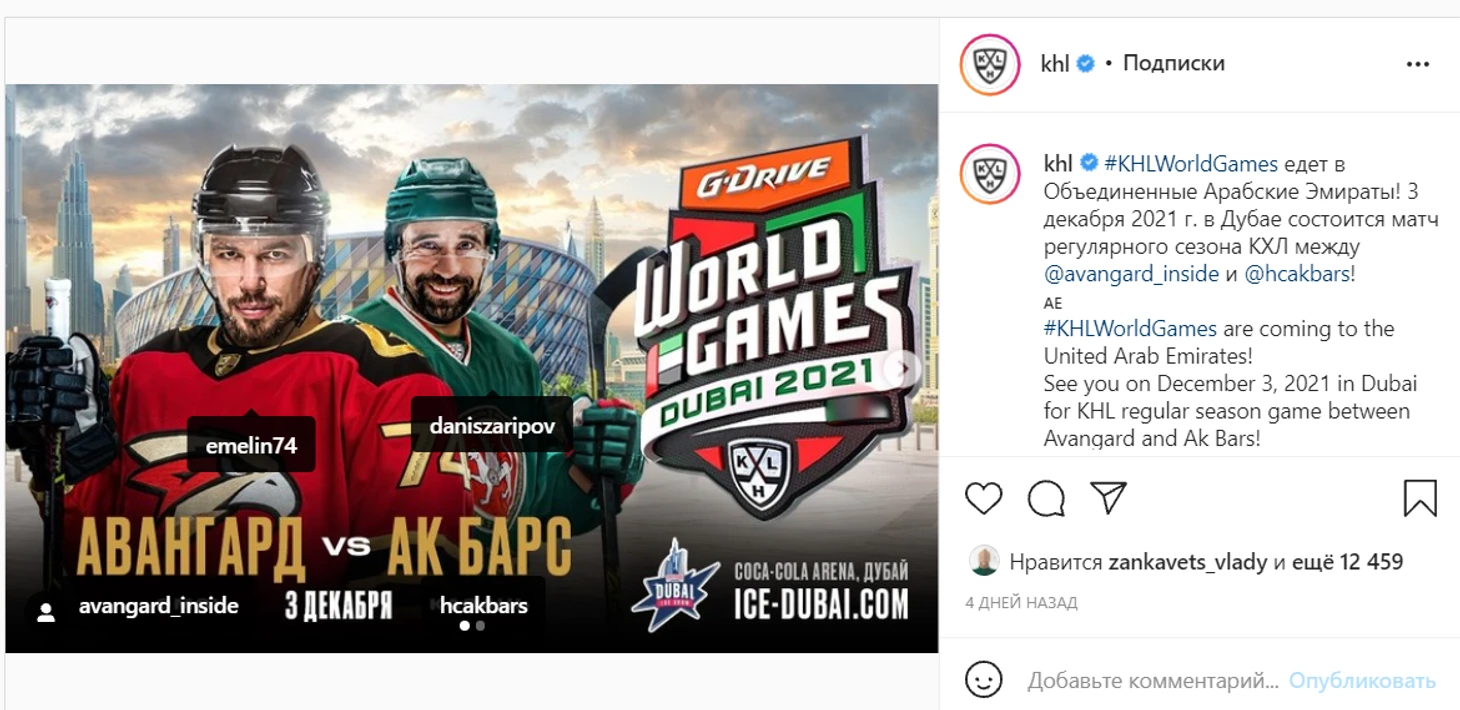Click the Добавьте комментарий input field
This screenshot has width=1460, height=710.
[x=1153, y=681]
